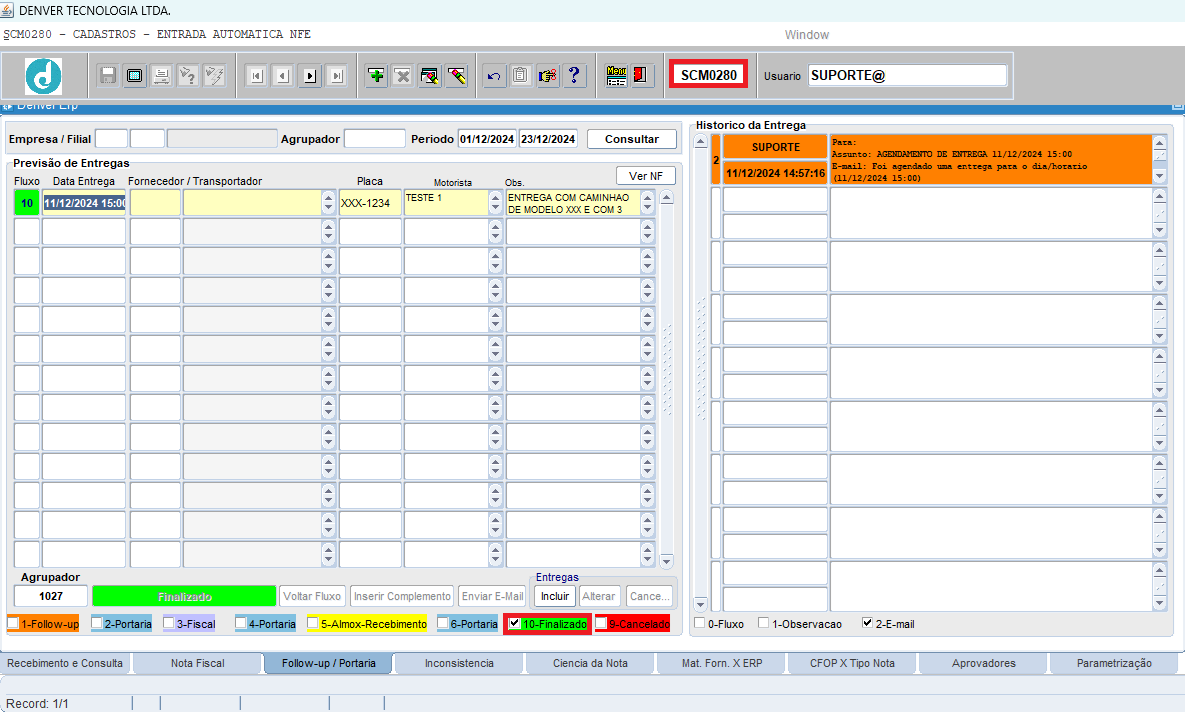Click the undo arrow toolbar icon

(x=493, y=76)
